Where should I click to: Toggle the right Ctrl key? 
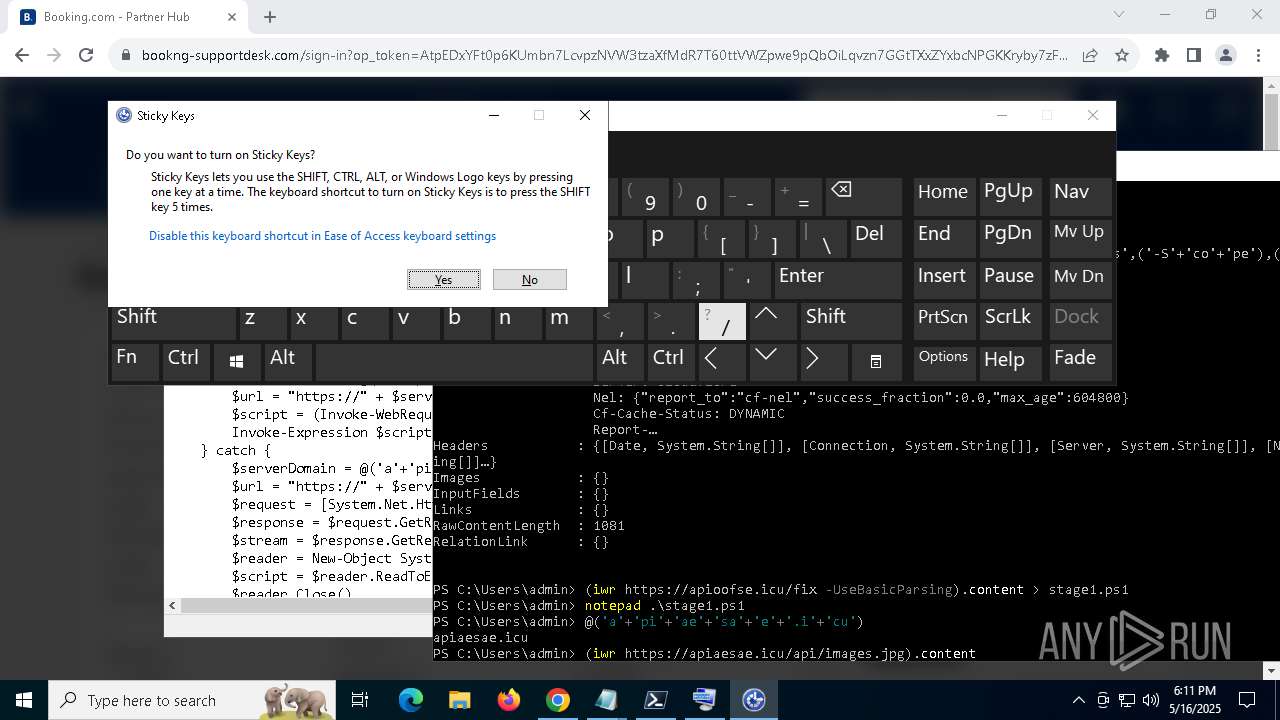[x=671, y=362]
